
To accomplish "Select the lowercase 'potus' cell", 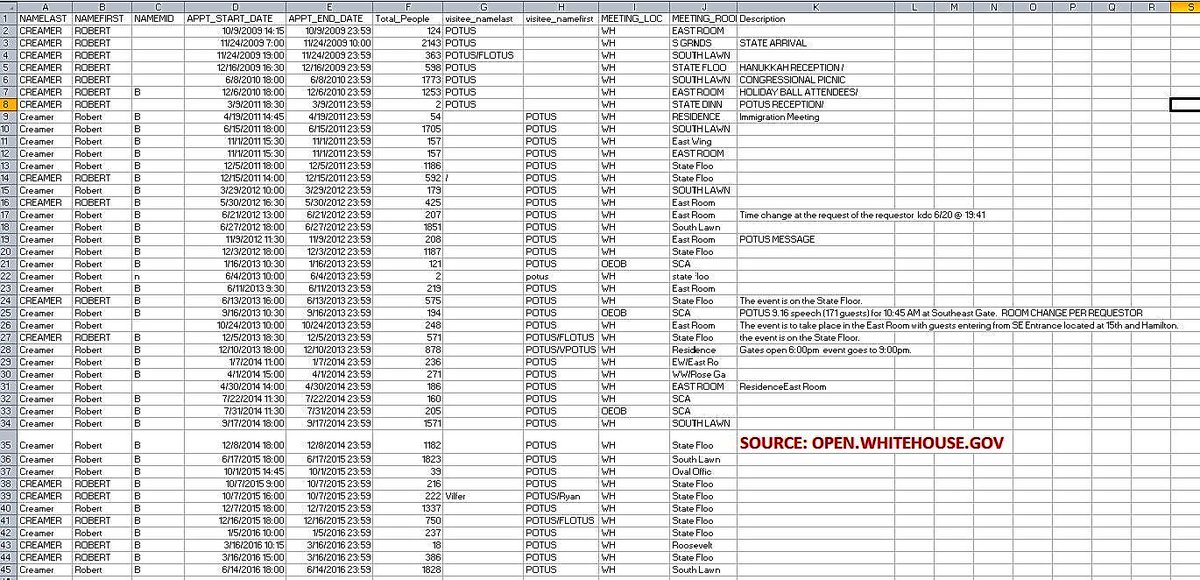I will [560, 276].
